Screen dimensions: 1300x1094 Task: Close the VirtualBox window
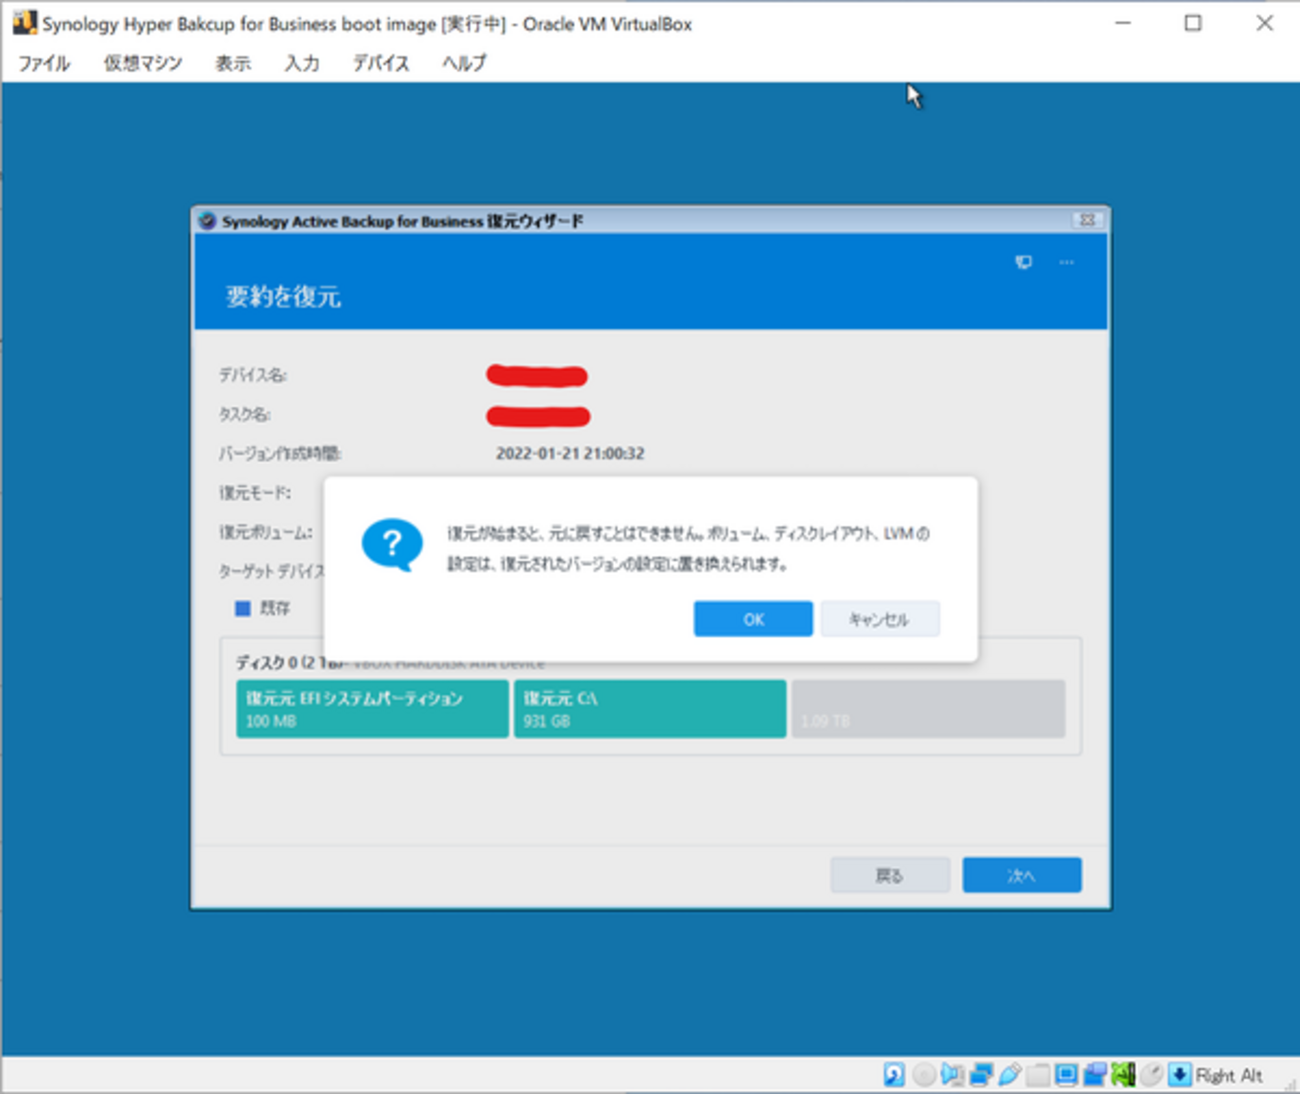(x=1265, y=23)
